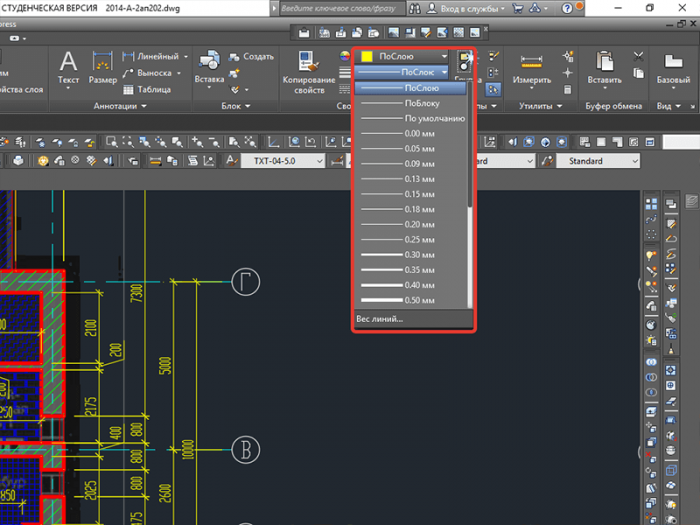Click the UCS axis icon in the toolbar
This screenshot has width=700, height=525.
(273, 142)
